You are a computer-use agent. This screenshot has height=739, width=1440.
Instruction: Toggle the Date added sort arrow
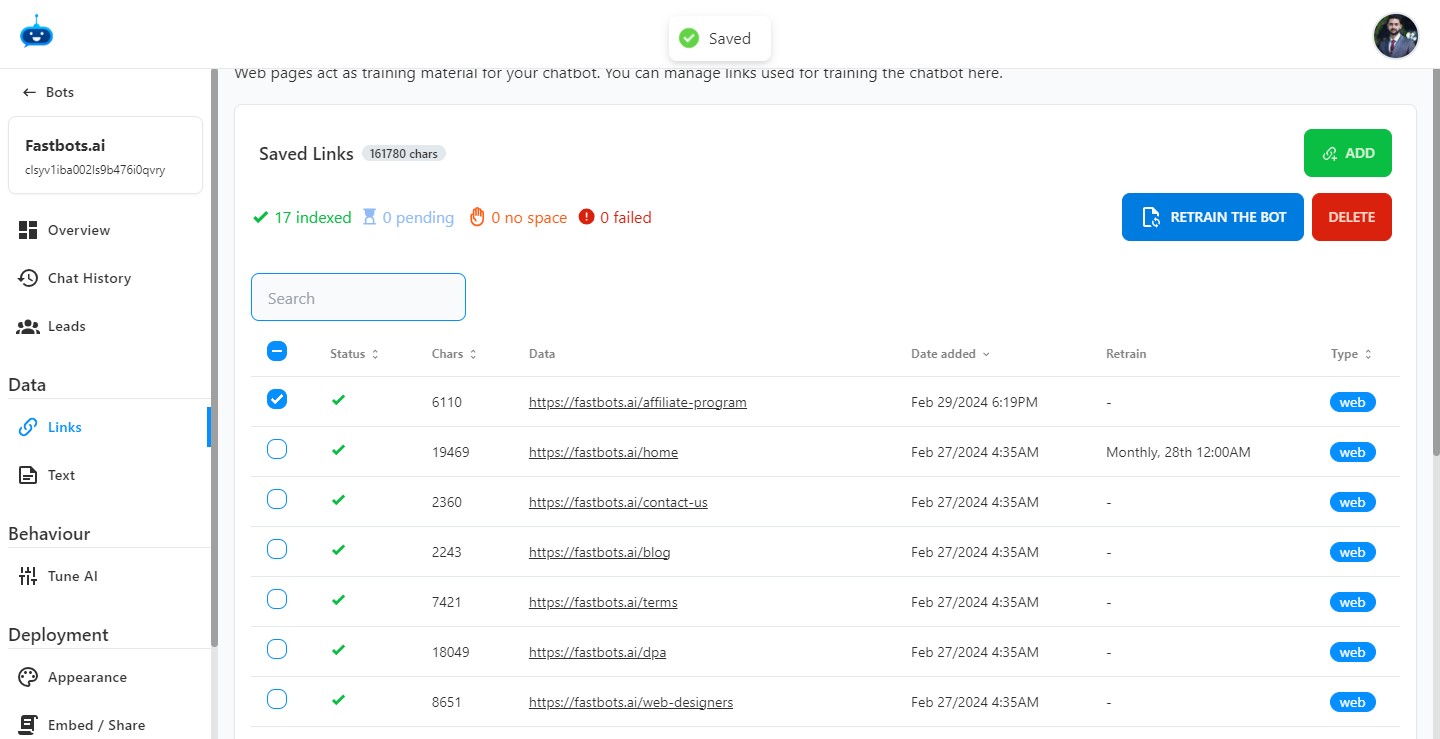pos(986,354)
